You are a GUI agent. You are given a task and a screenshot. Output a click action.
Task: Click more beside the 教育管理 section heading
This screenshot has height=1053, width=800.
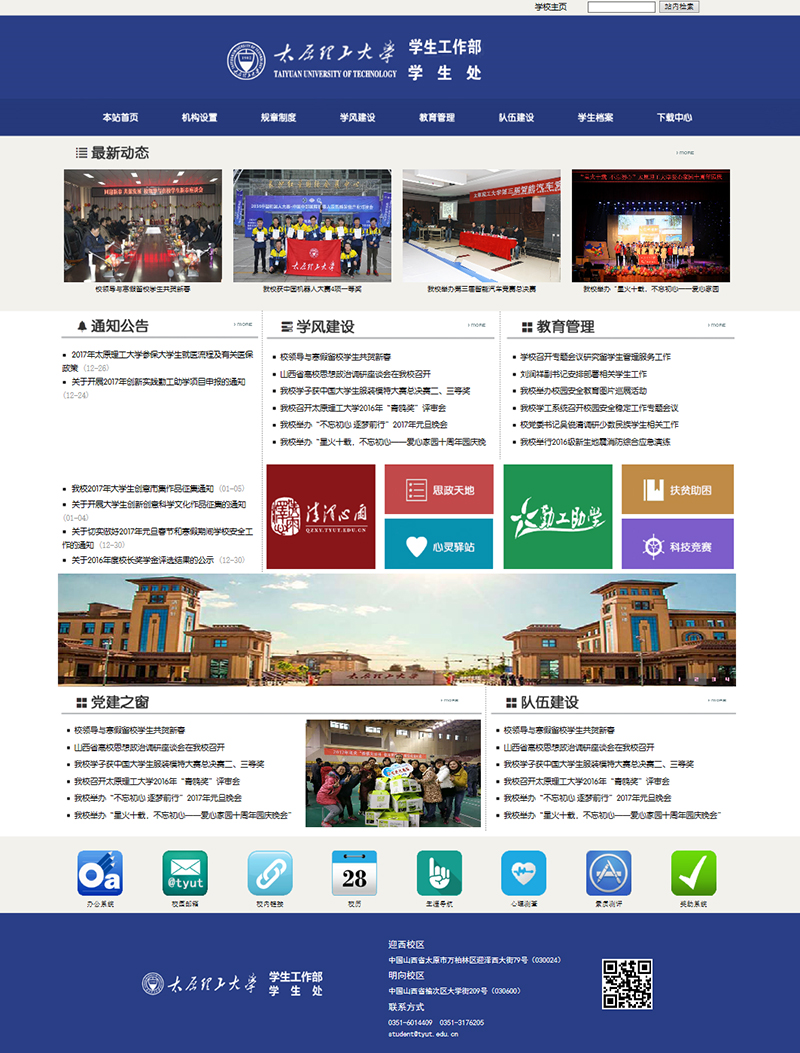pyautogui.click(x=717, y=325)
